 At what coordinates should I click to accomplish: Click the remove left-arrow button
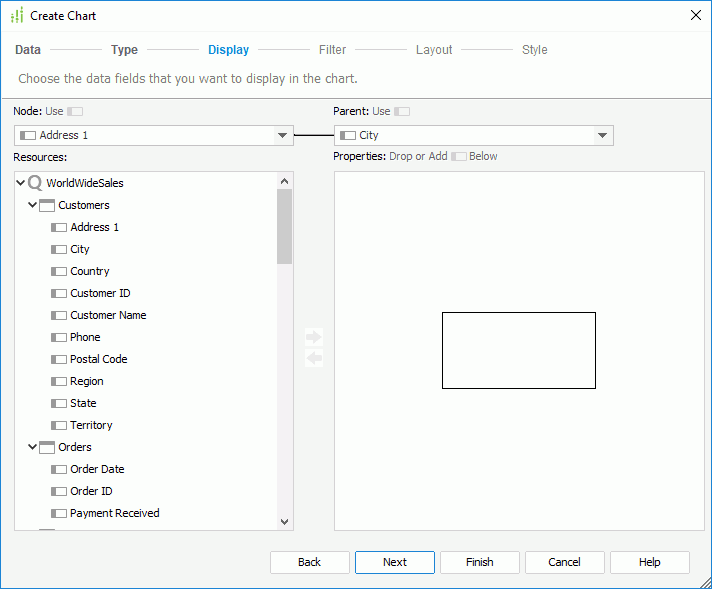(314, 358)
